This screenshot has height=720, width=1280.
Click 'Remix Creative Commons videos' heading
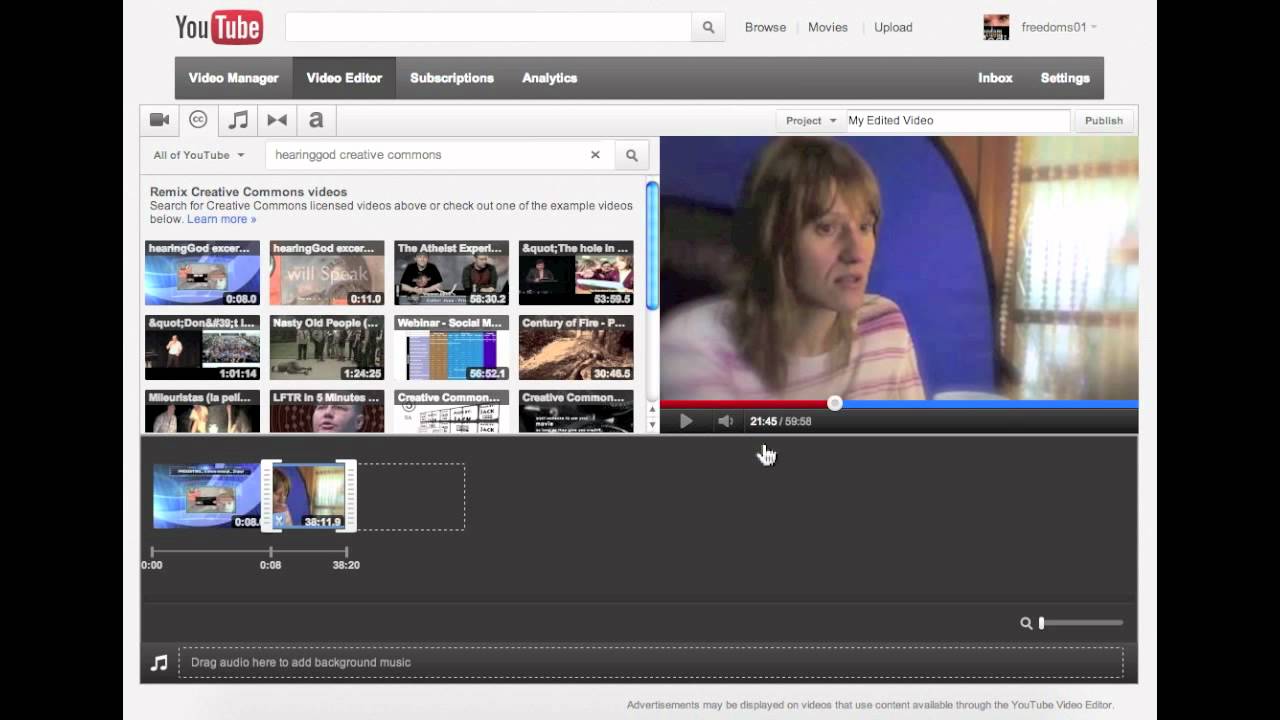[x=248, y=192]
